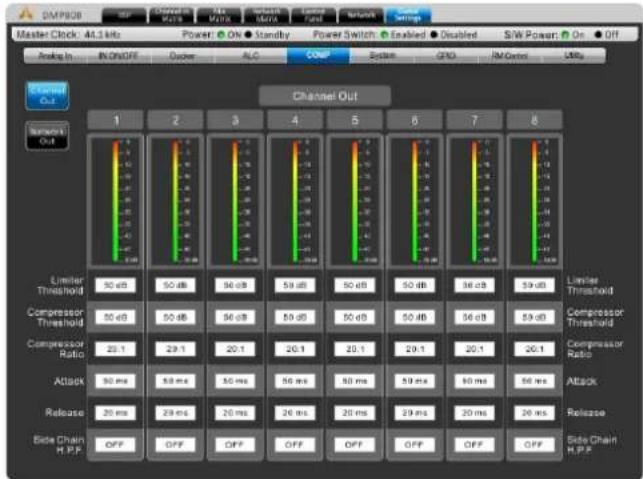Switch to the ALC sub-tab
643x479 pixels.
(251, 56)
